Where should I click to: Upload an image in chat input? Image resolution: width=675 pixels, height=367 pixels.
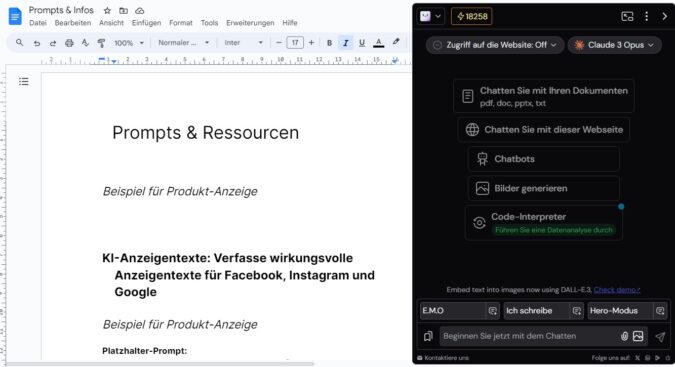638,336
